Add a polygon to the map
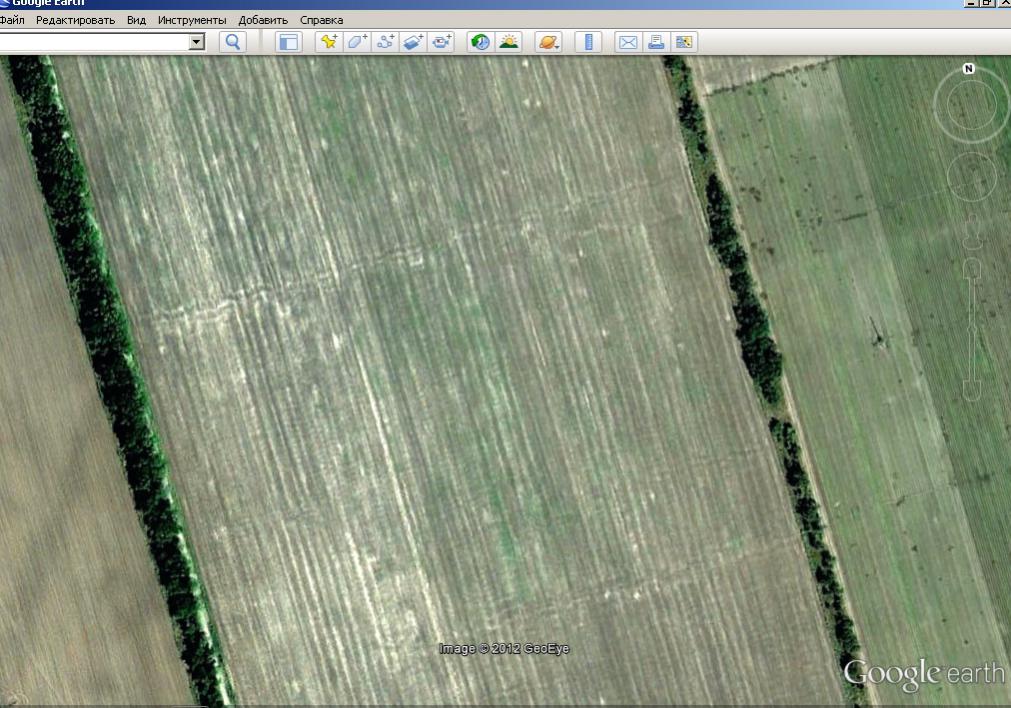Screen dimensions: 1011x708 [x=357, y=42]
